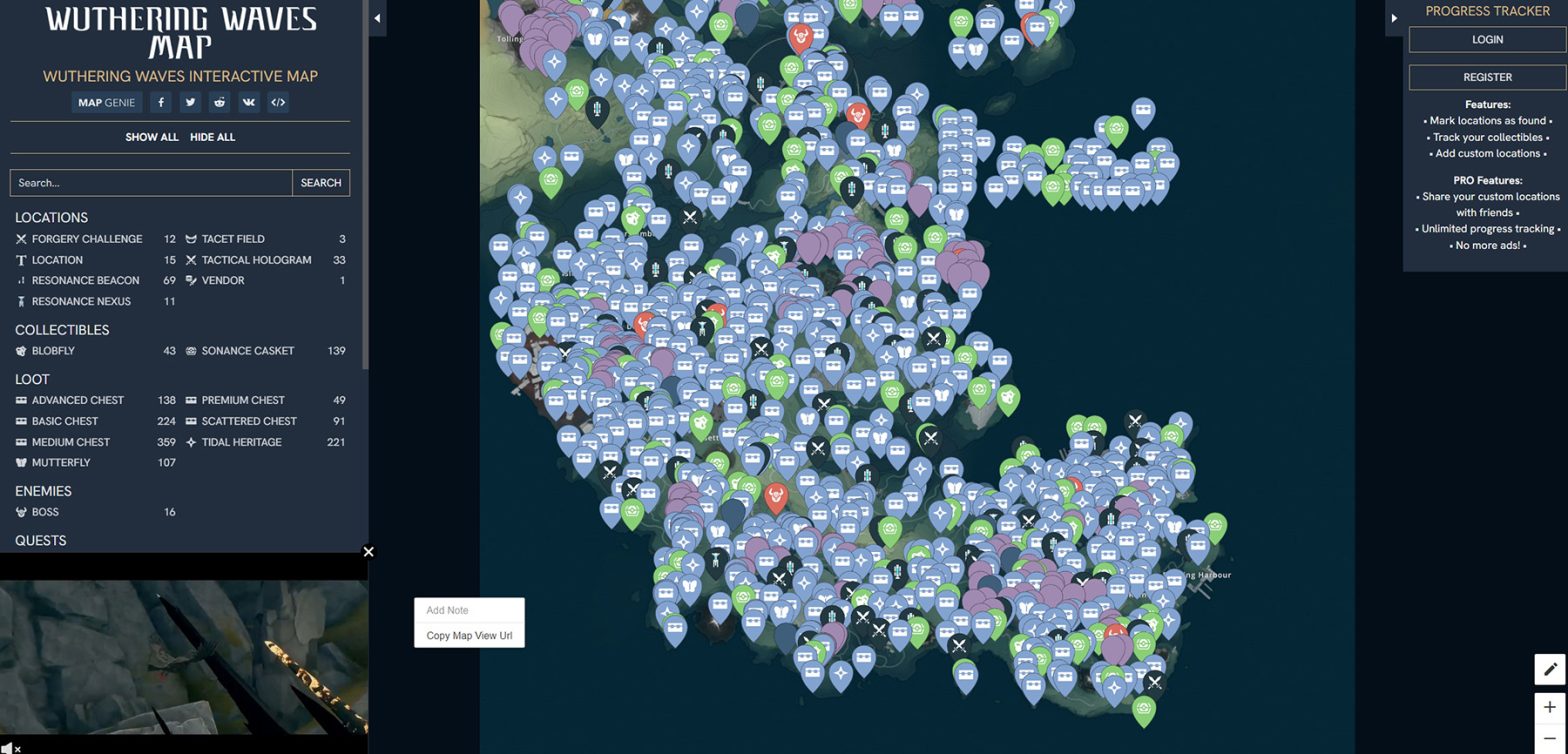
Task: Click Hide All markers
Action: pyautogui.click(x=212, y=137)
